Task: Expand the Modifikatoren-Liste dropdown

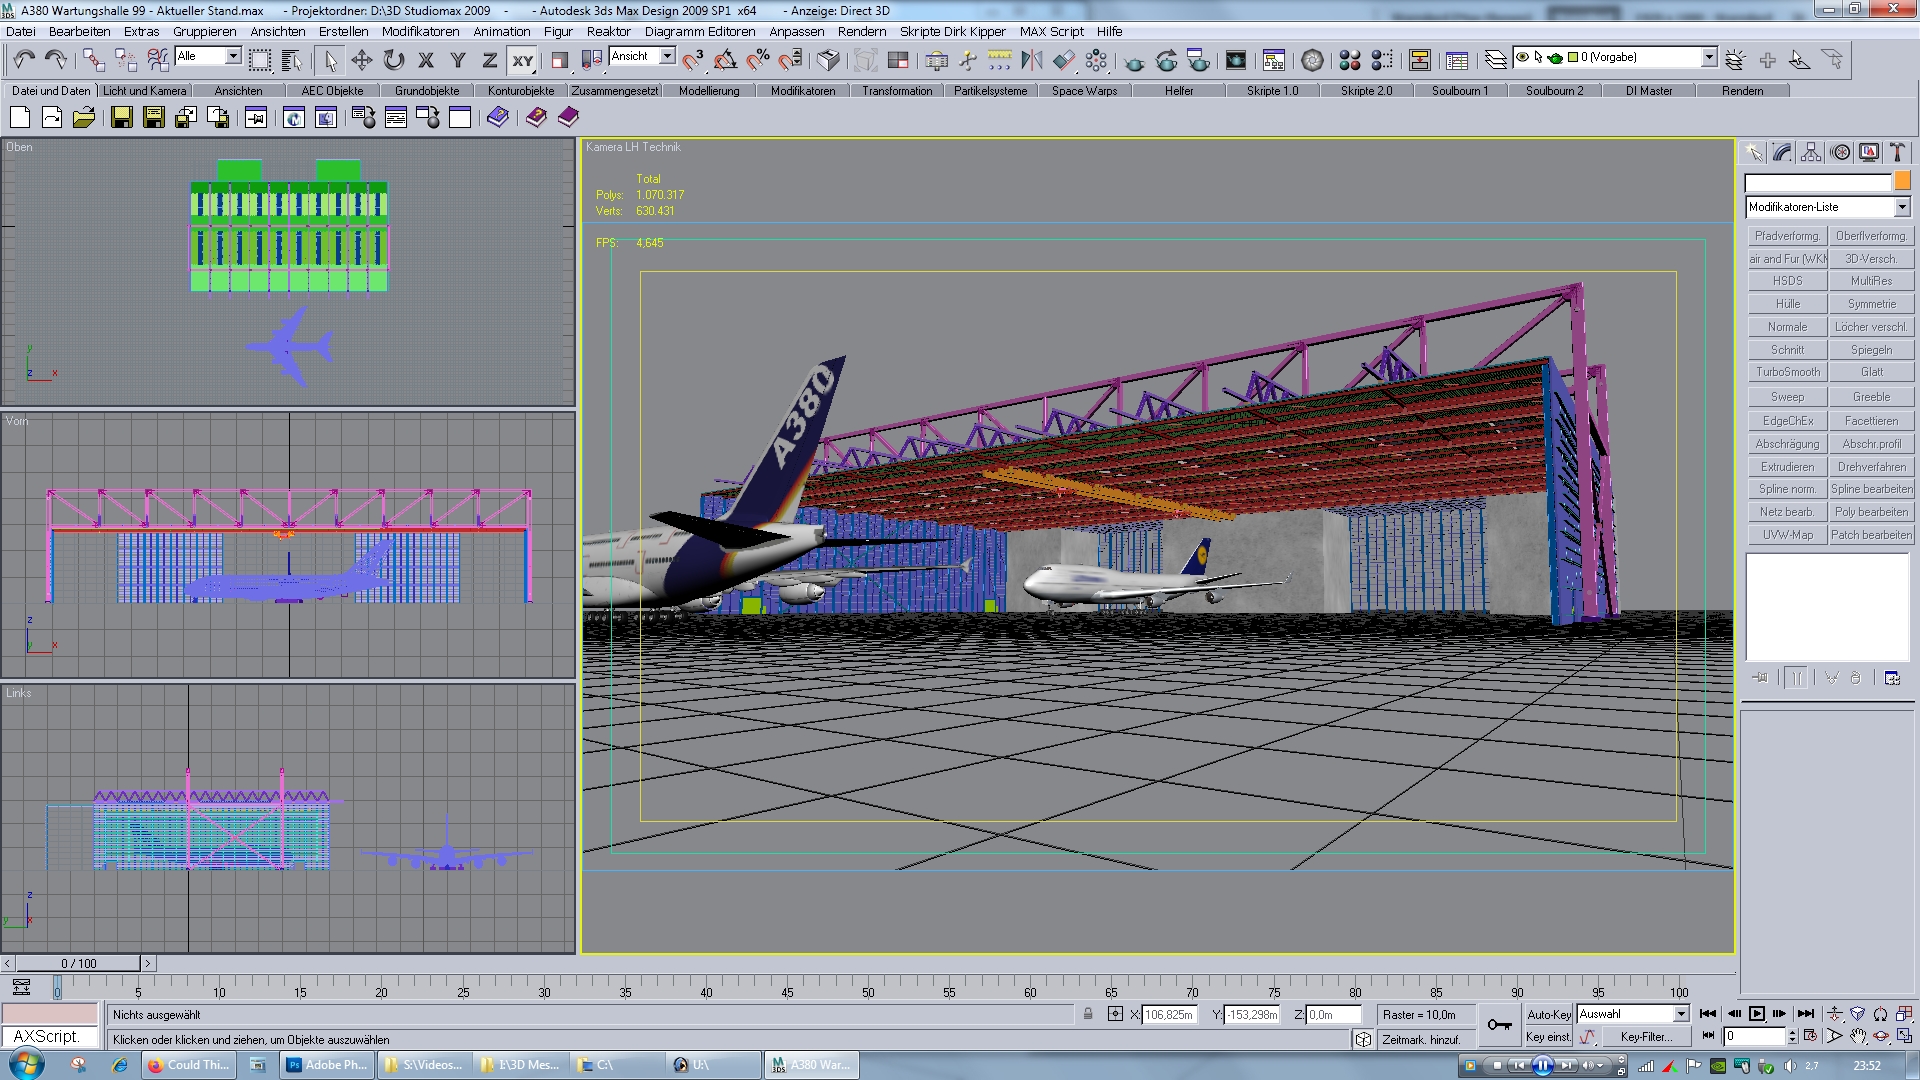Action: [x=1901, y=207]
